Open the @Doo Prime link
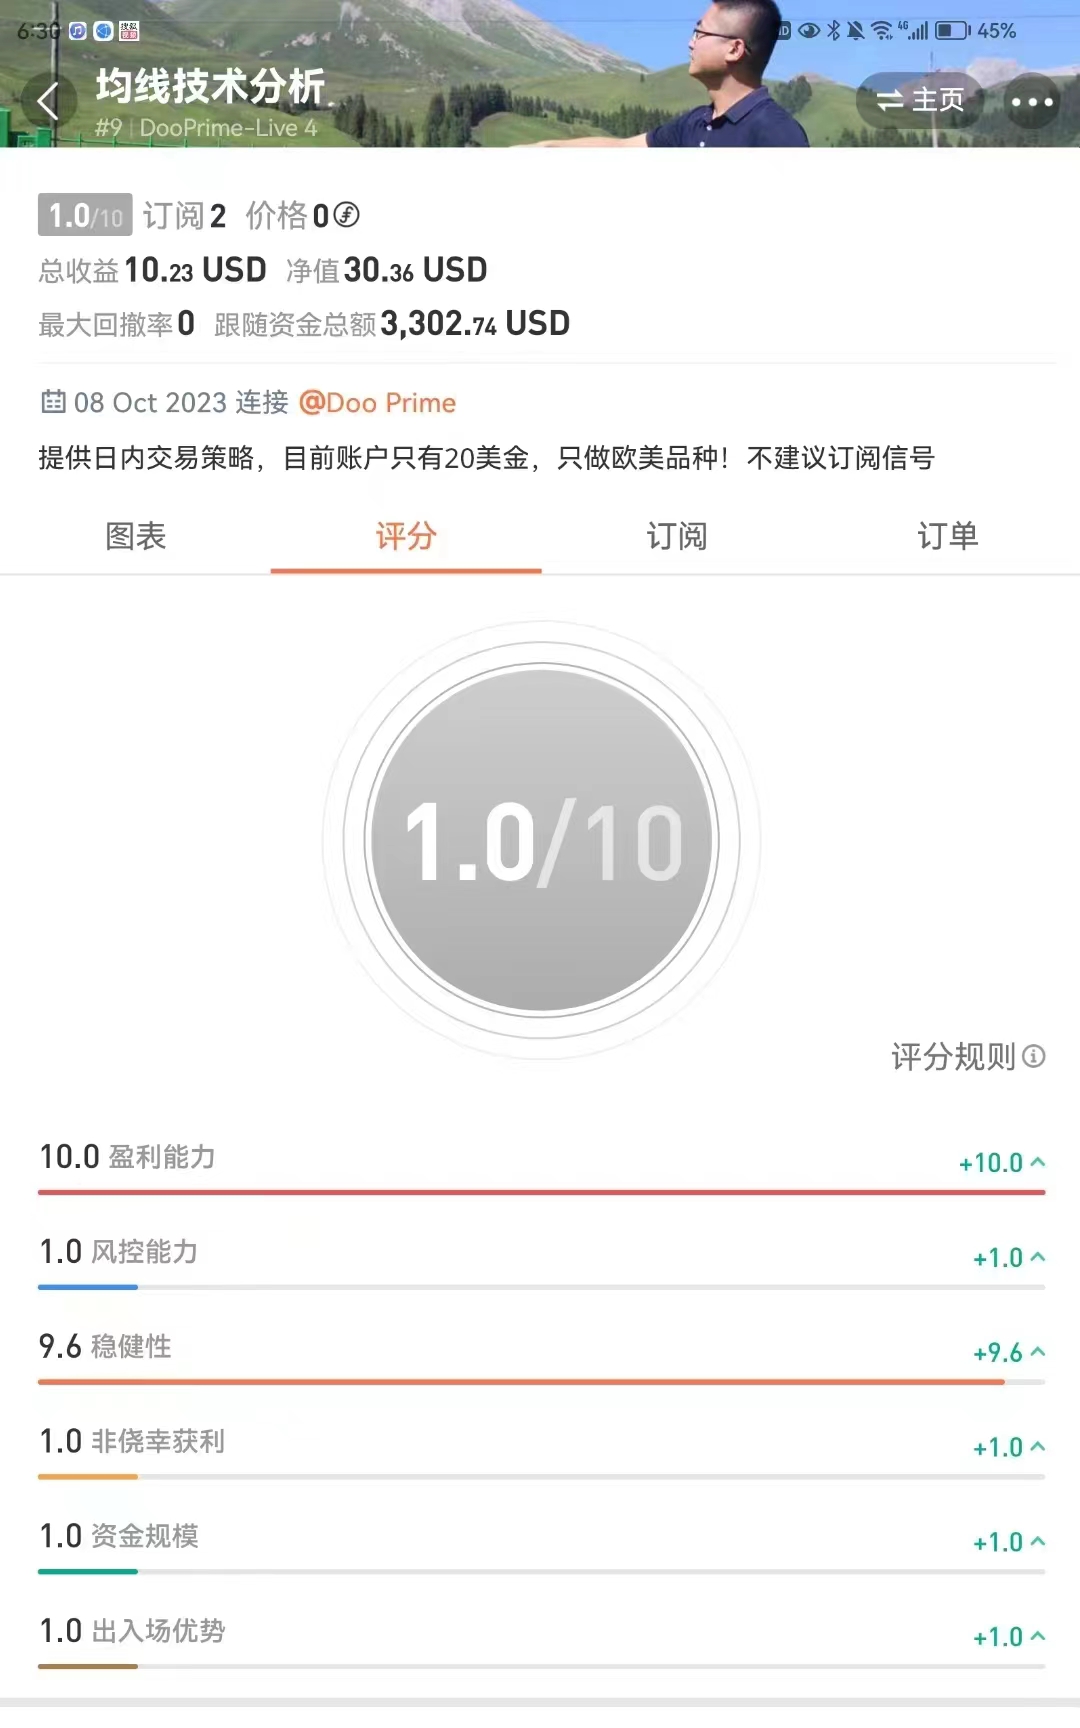1080x1728 pixels. pyautogui.click(x=377, y=403)
